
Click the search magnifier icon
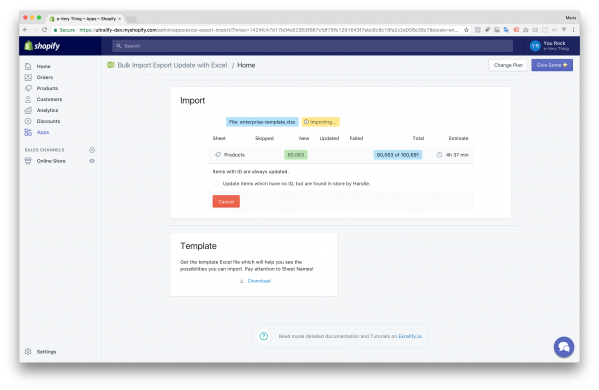[119, 46]
